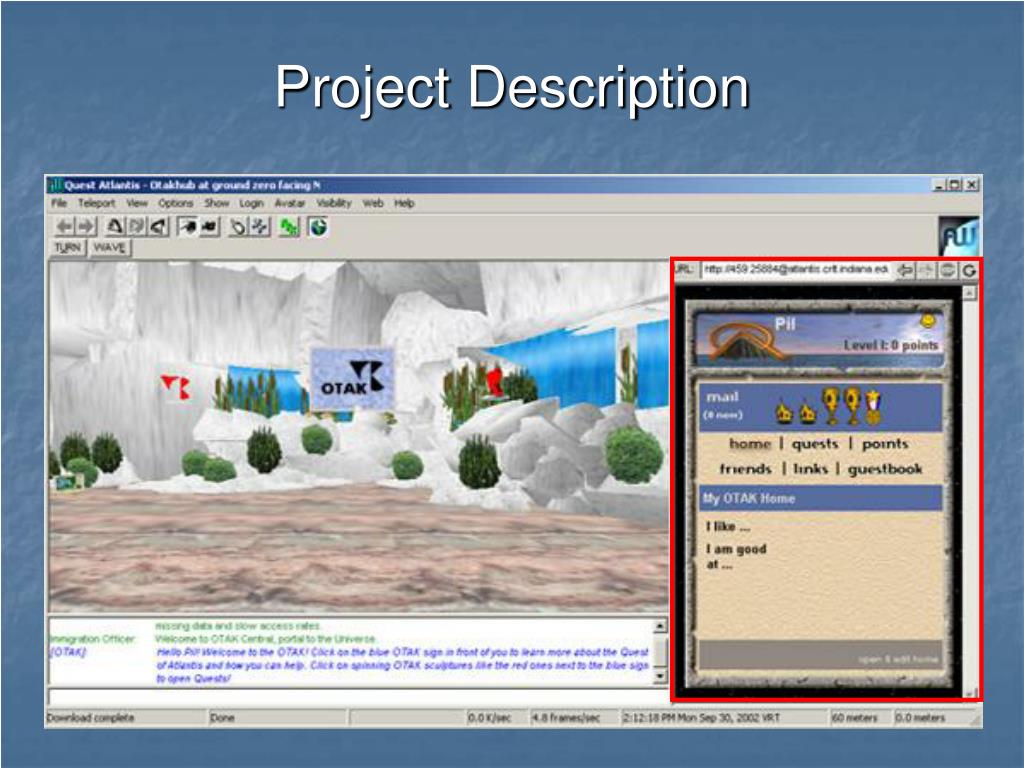The width and height of the screenshot is (1024, 768).
Task: Open the Teleport menu
Action: point(96,203)
